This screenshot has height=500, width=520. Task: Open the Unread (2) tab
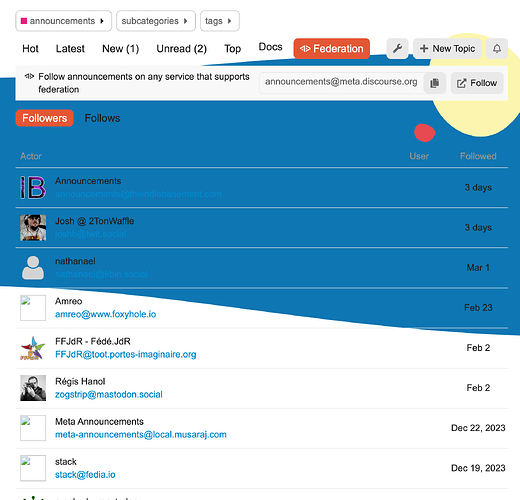click(181, 49)
